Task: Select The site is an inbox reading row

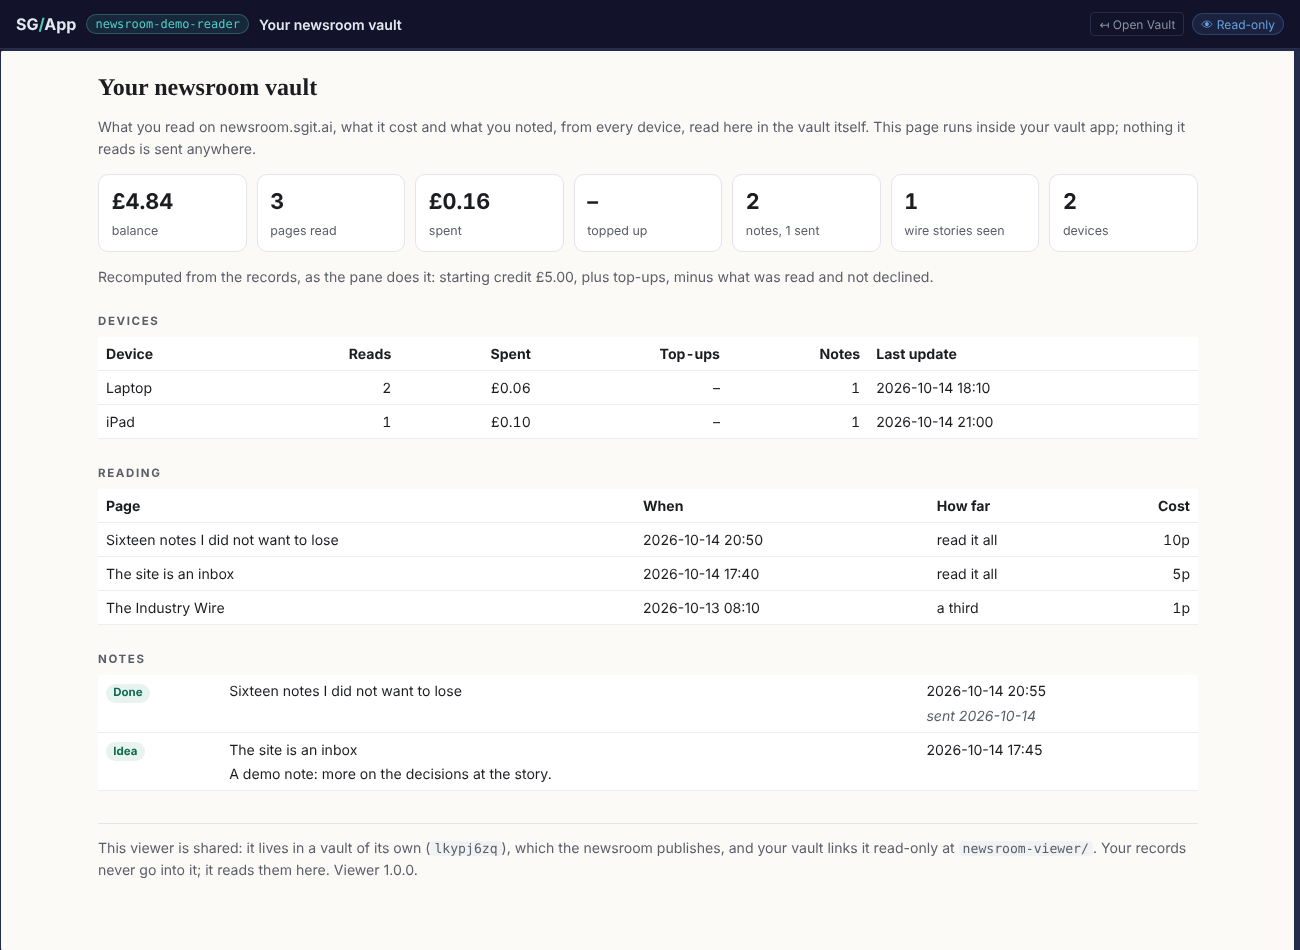Action: [648, 574]
